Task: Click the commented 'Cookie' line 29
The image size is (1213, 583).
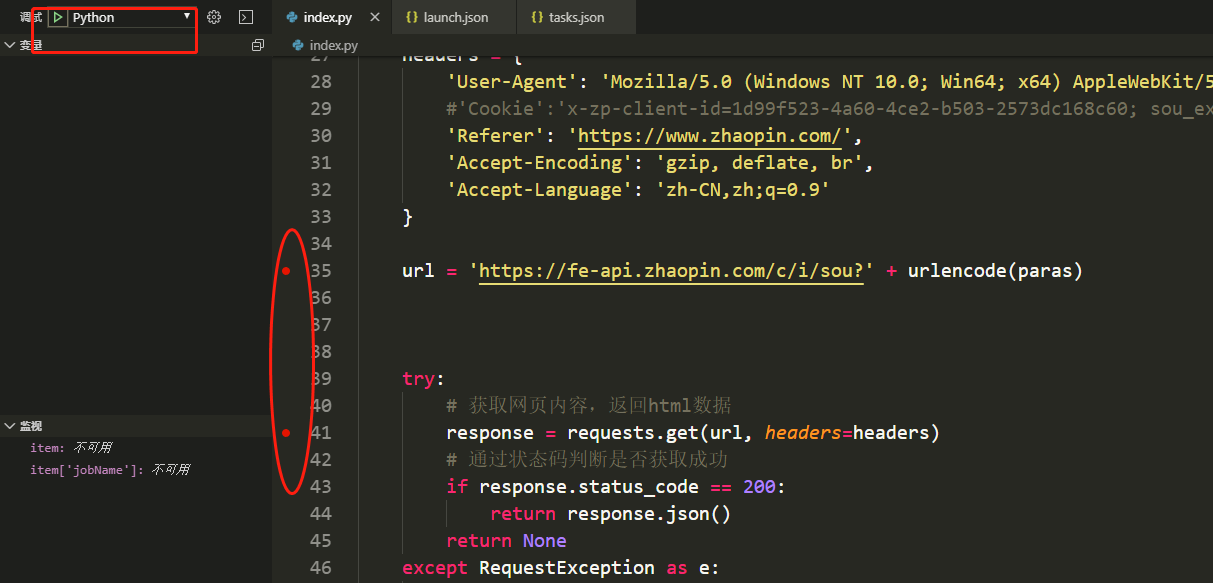Action: [x=829, y=109]
